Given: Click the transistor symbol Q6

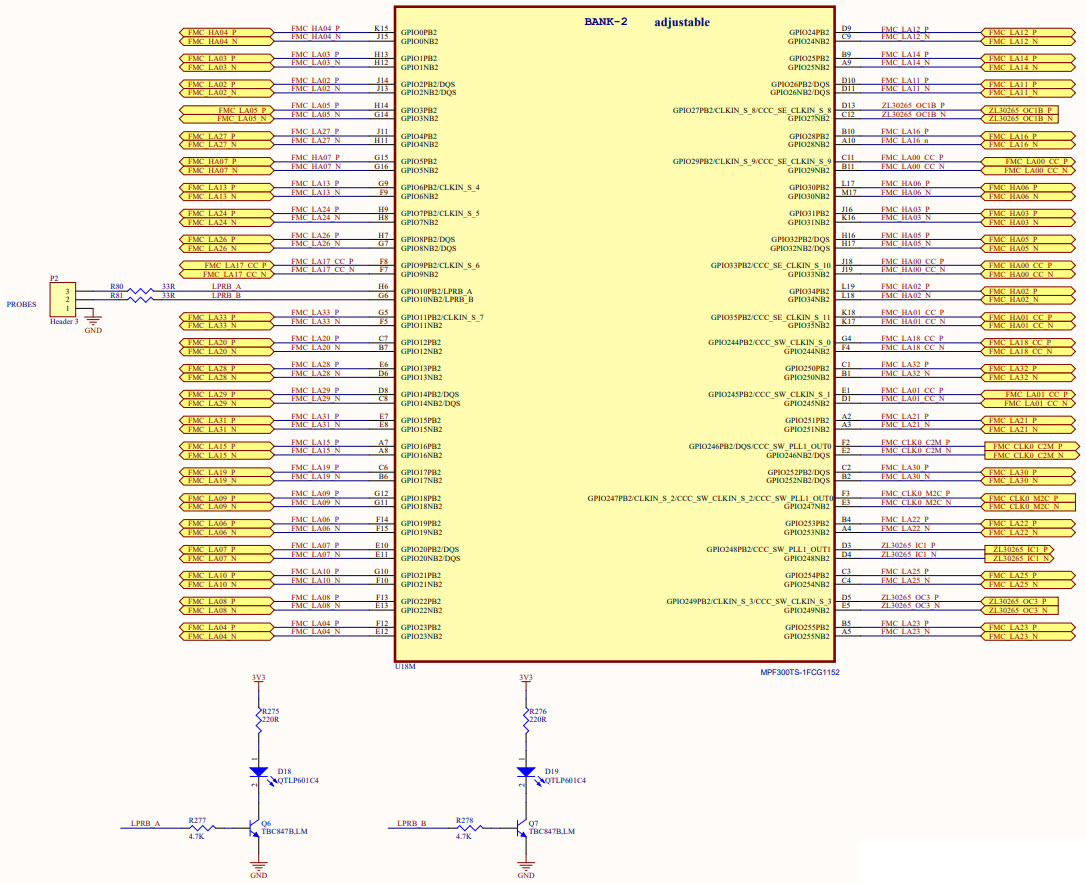Looking at the screenshot, I should pos(253,830).
